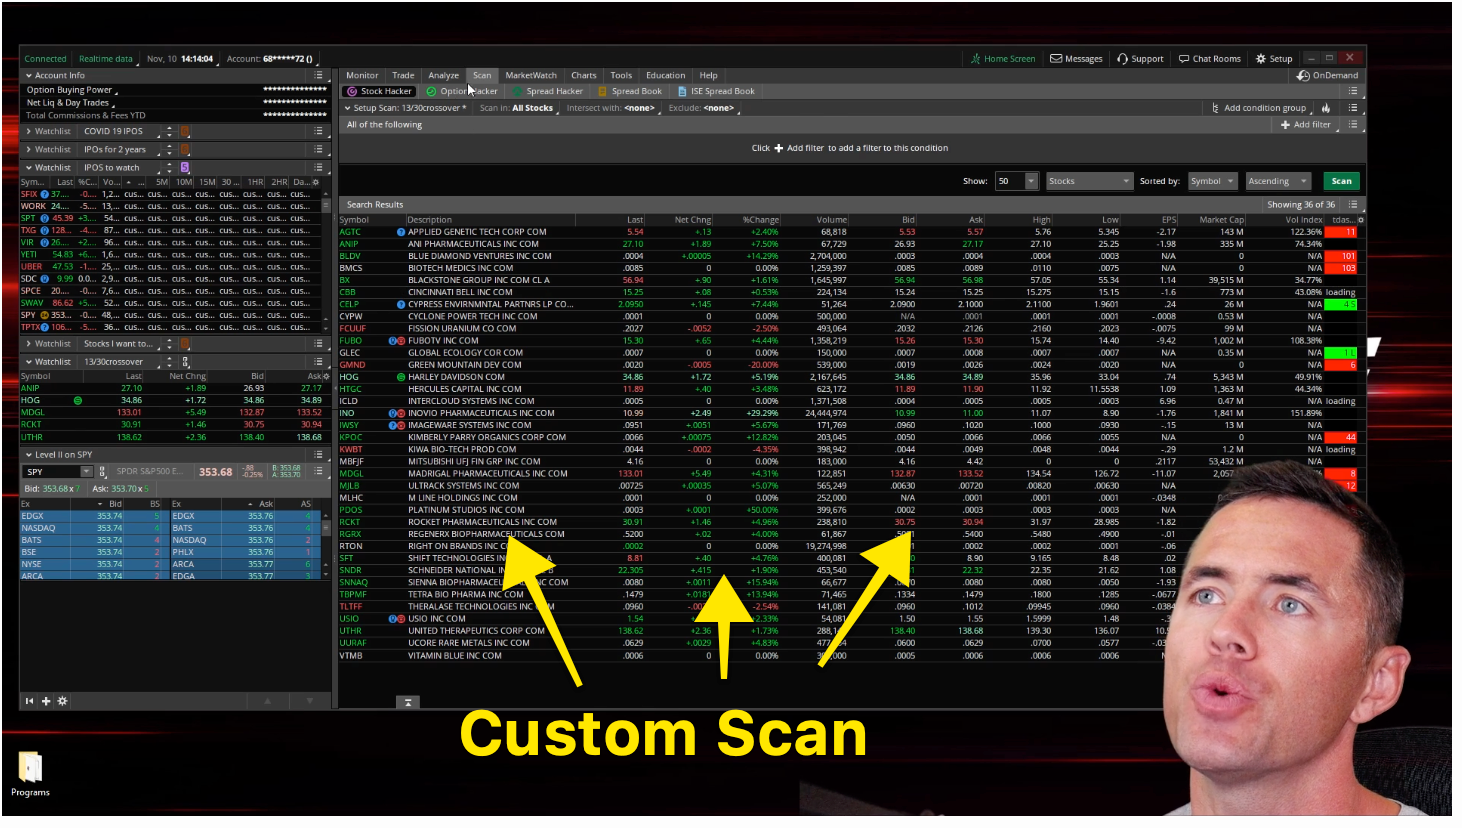This screenshot has height=828, width=1462.
Task: Open the ISE Spread Book tab
Action: coord(716,91)
